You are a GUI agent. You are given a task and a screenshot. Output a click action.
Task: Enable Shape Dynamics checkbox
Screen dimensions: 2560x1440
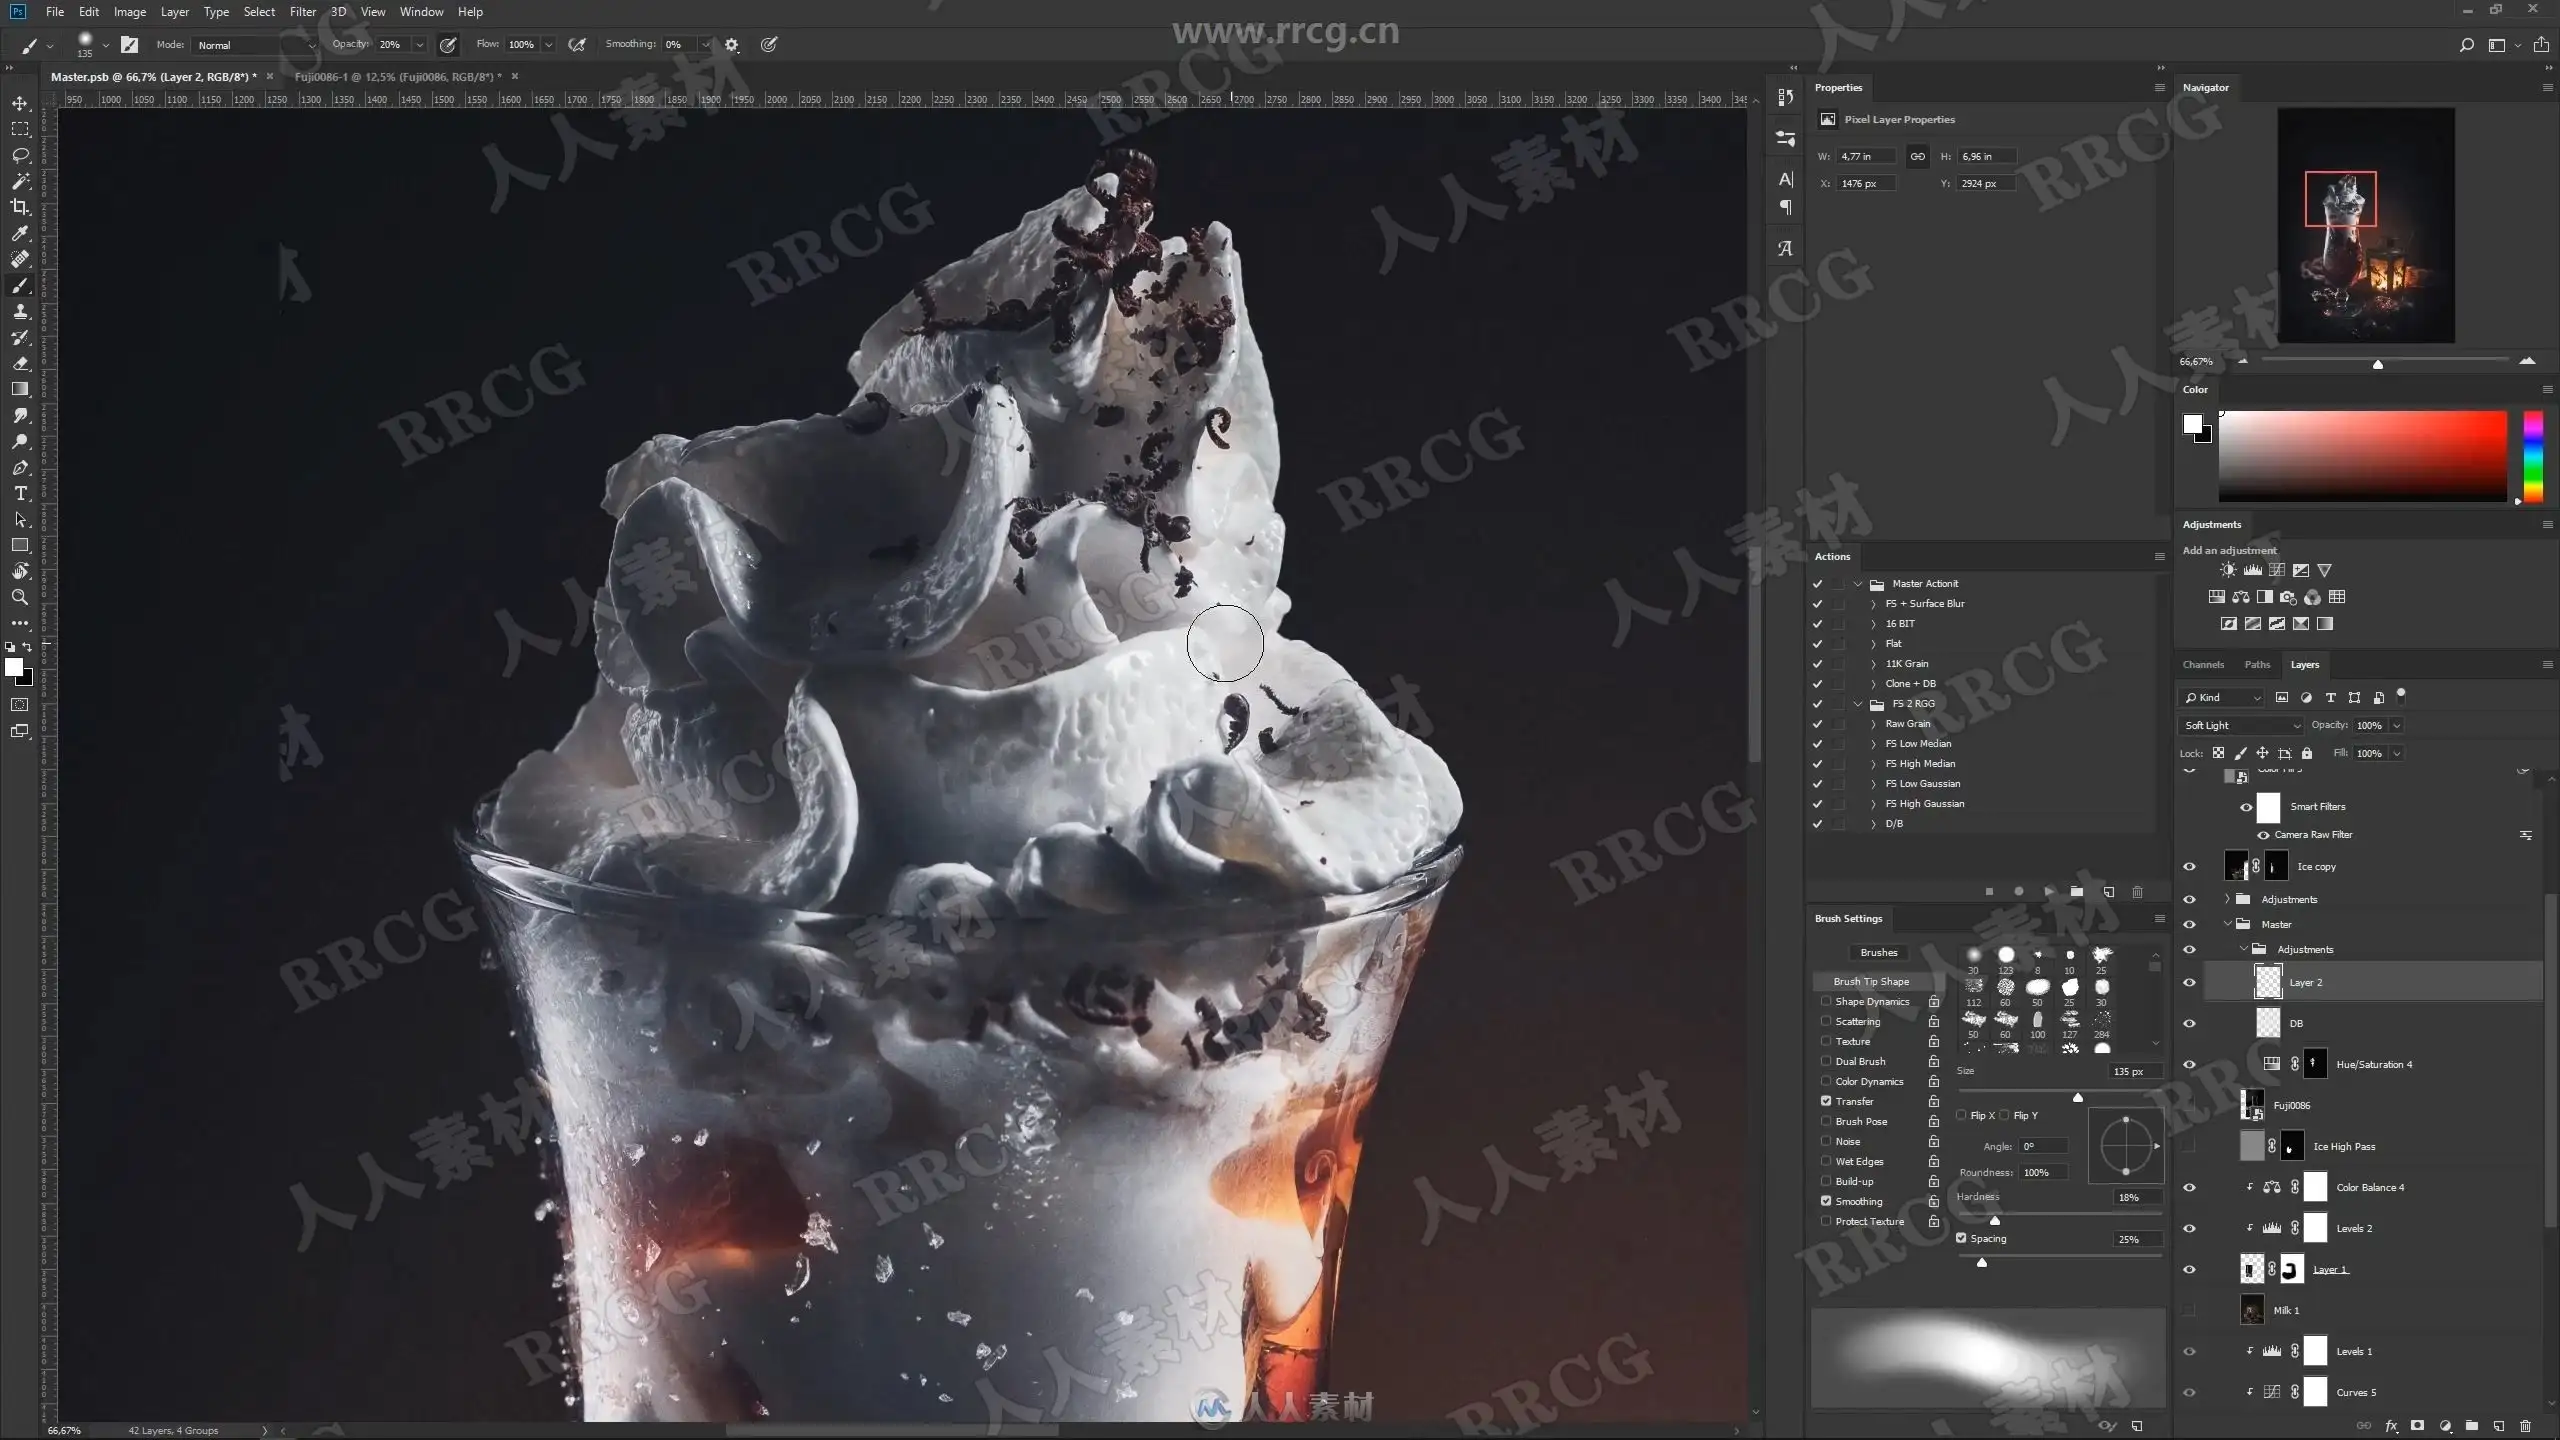click(1826, 1001)
